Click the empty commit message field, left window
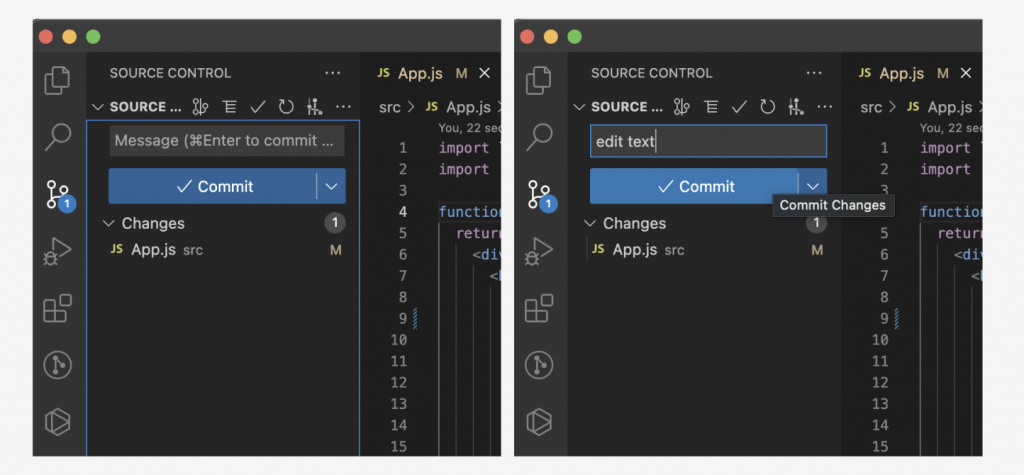The width and height of the screenshot is (1024, 475). [226, 141]
